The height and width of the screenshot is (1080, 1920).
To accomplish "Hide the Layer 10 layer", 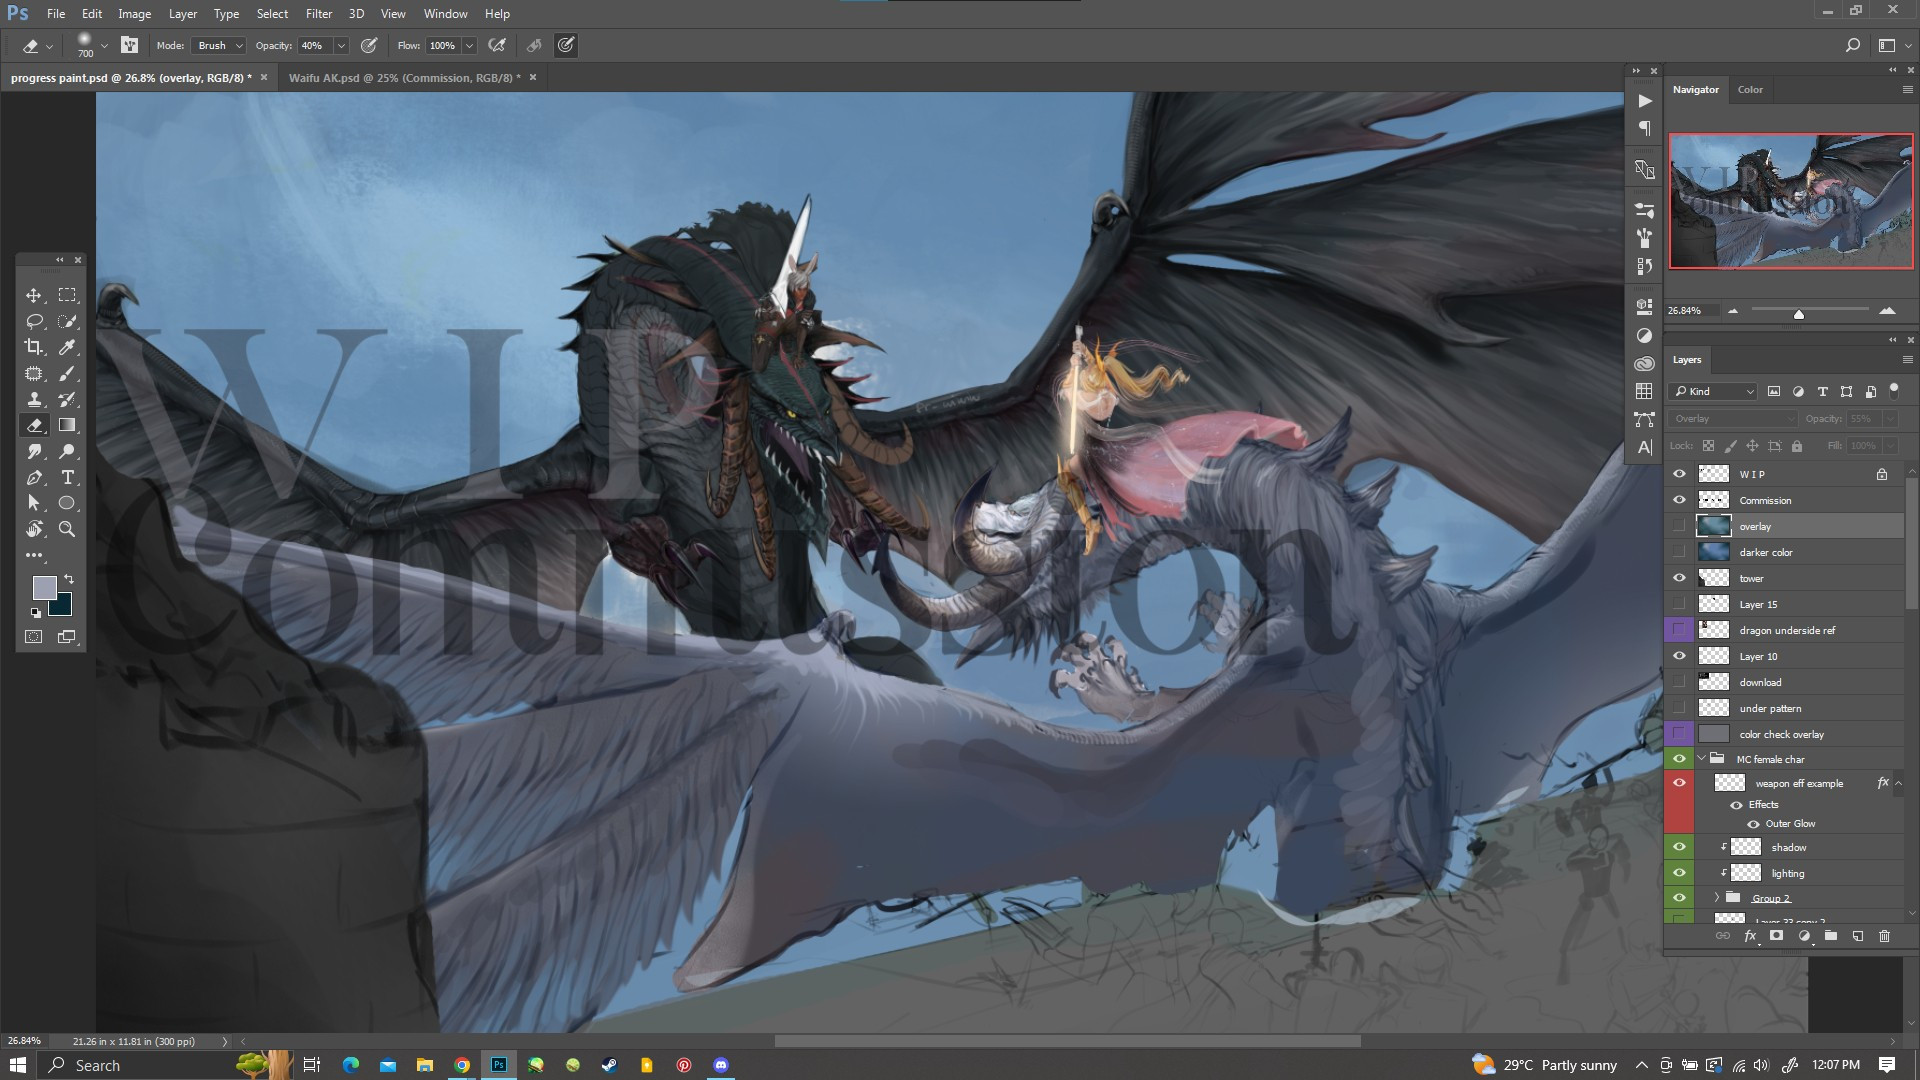I will pos(1679,657).
